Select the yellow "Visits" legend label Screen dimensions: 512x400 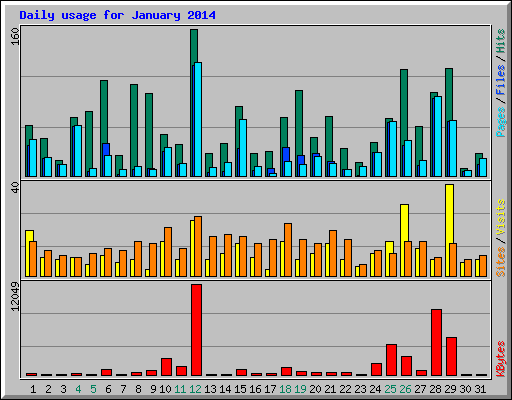pyautogui.click(x=501, y=217)
